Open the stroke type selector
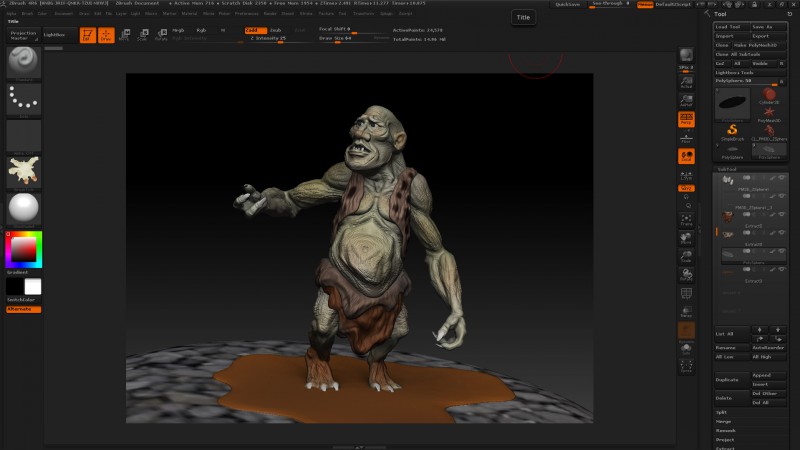The image size is (800, 450). coord(24,99)
